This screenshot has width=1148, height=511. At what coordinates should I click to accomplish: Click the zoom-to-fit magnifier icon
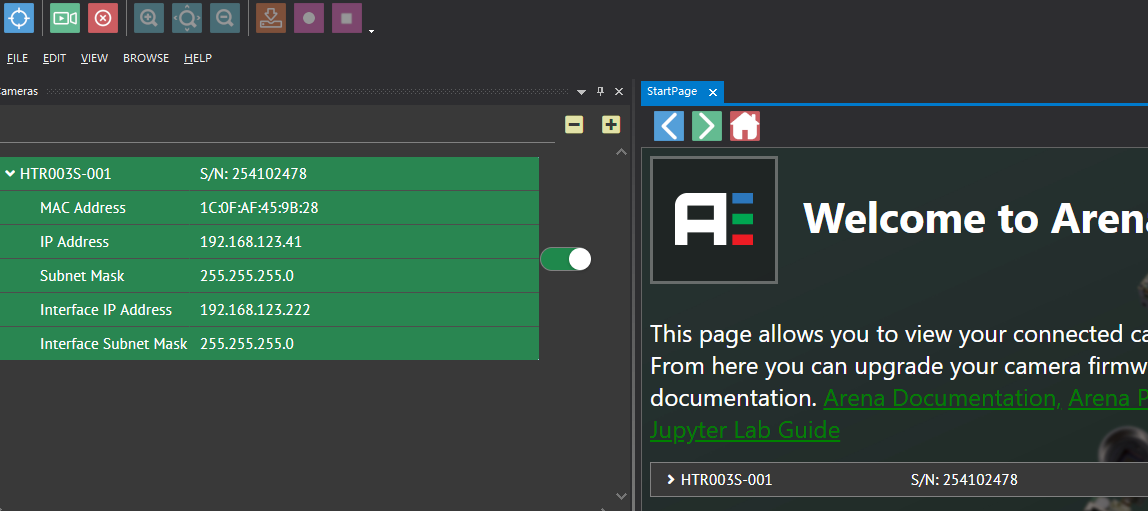pos(187,18)
